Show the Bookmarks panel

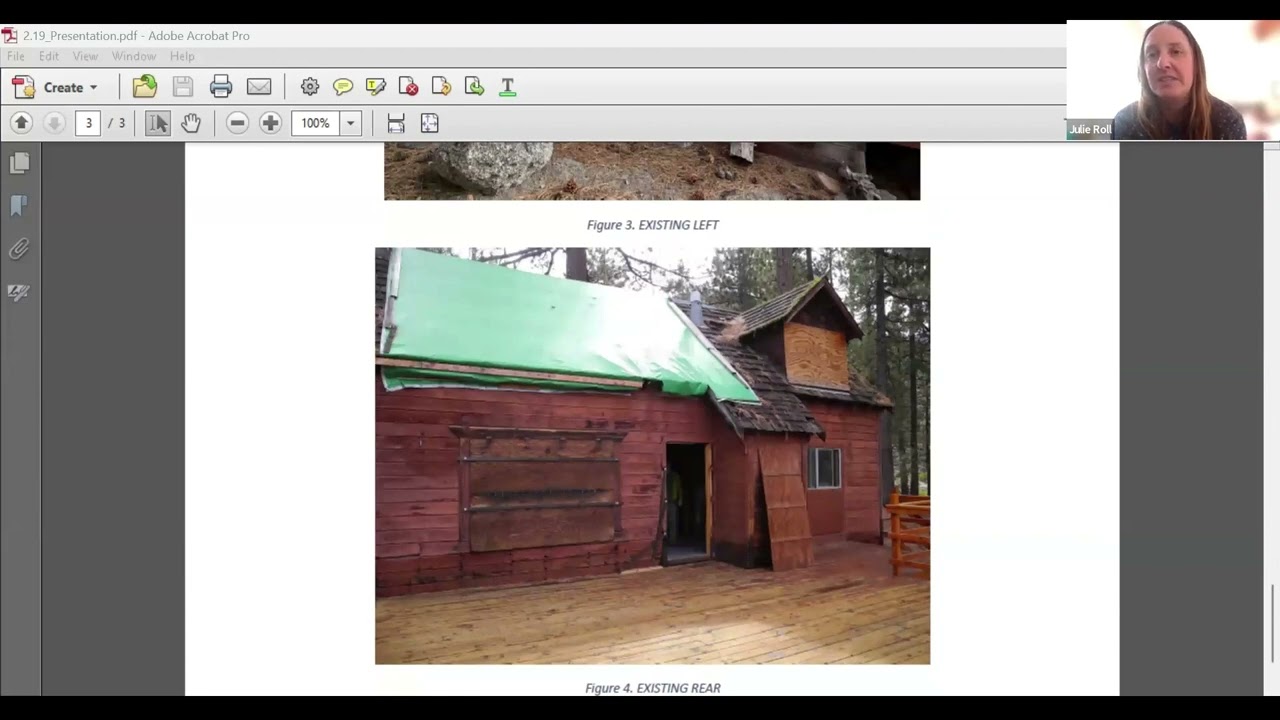pos(19,206)
